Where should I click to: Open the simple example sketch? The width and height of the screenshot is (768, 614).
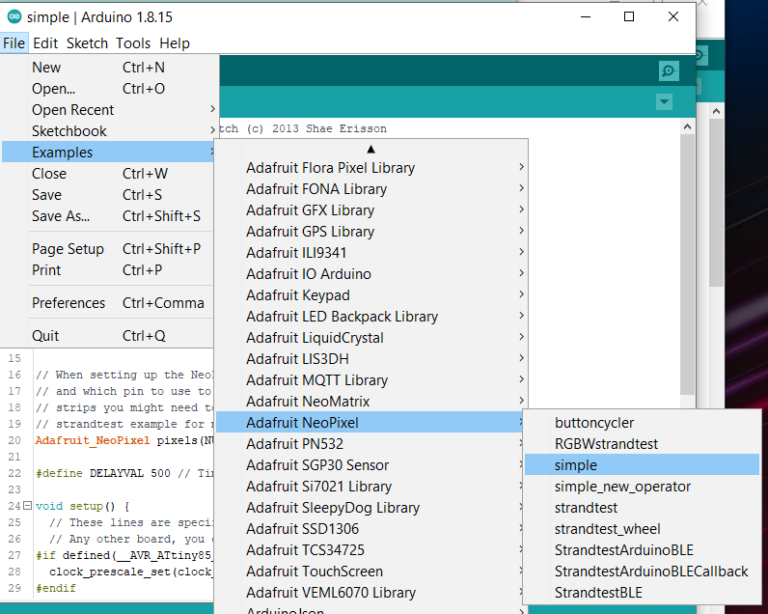click(x=642, y=465)
